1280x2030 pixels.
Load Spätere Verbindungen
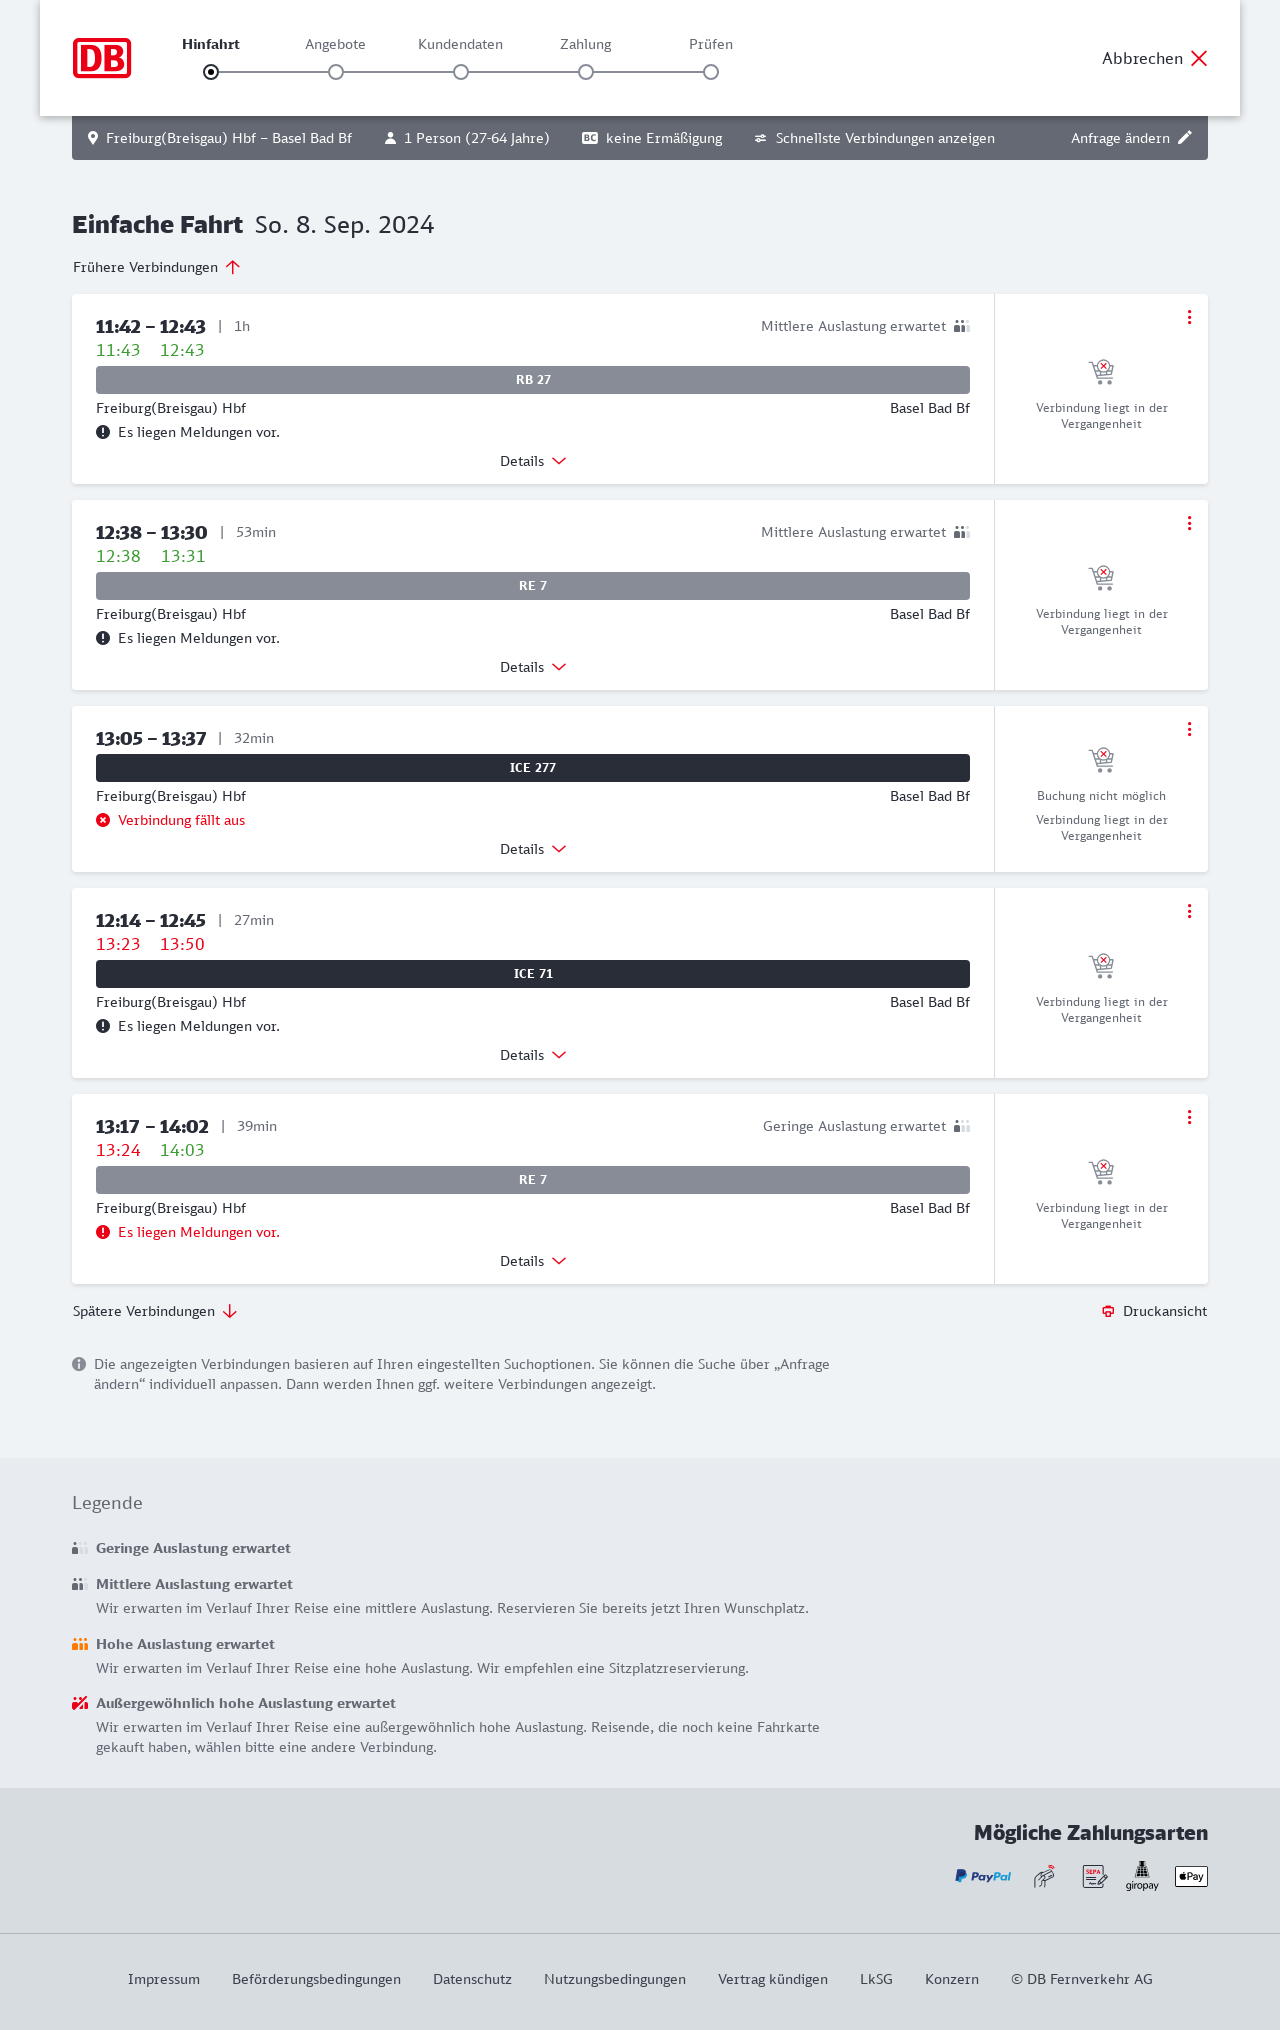[154, 1311]
